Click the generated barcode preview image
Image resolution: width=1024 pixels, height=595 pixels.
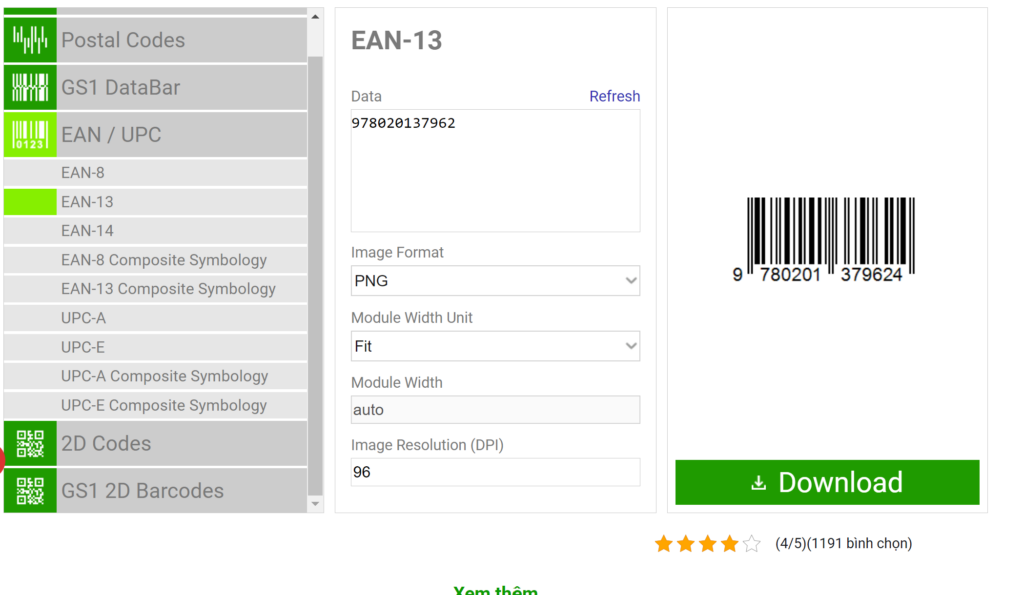point(823,240)
